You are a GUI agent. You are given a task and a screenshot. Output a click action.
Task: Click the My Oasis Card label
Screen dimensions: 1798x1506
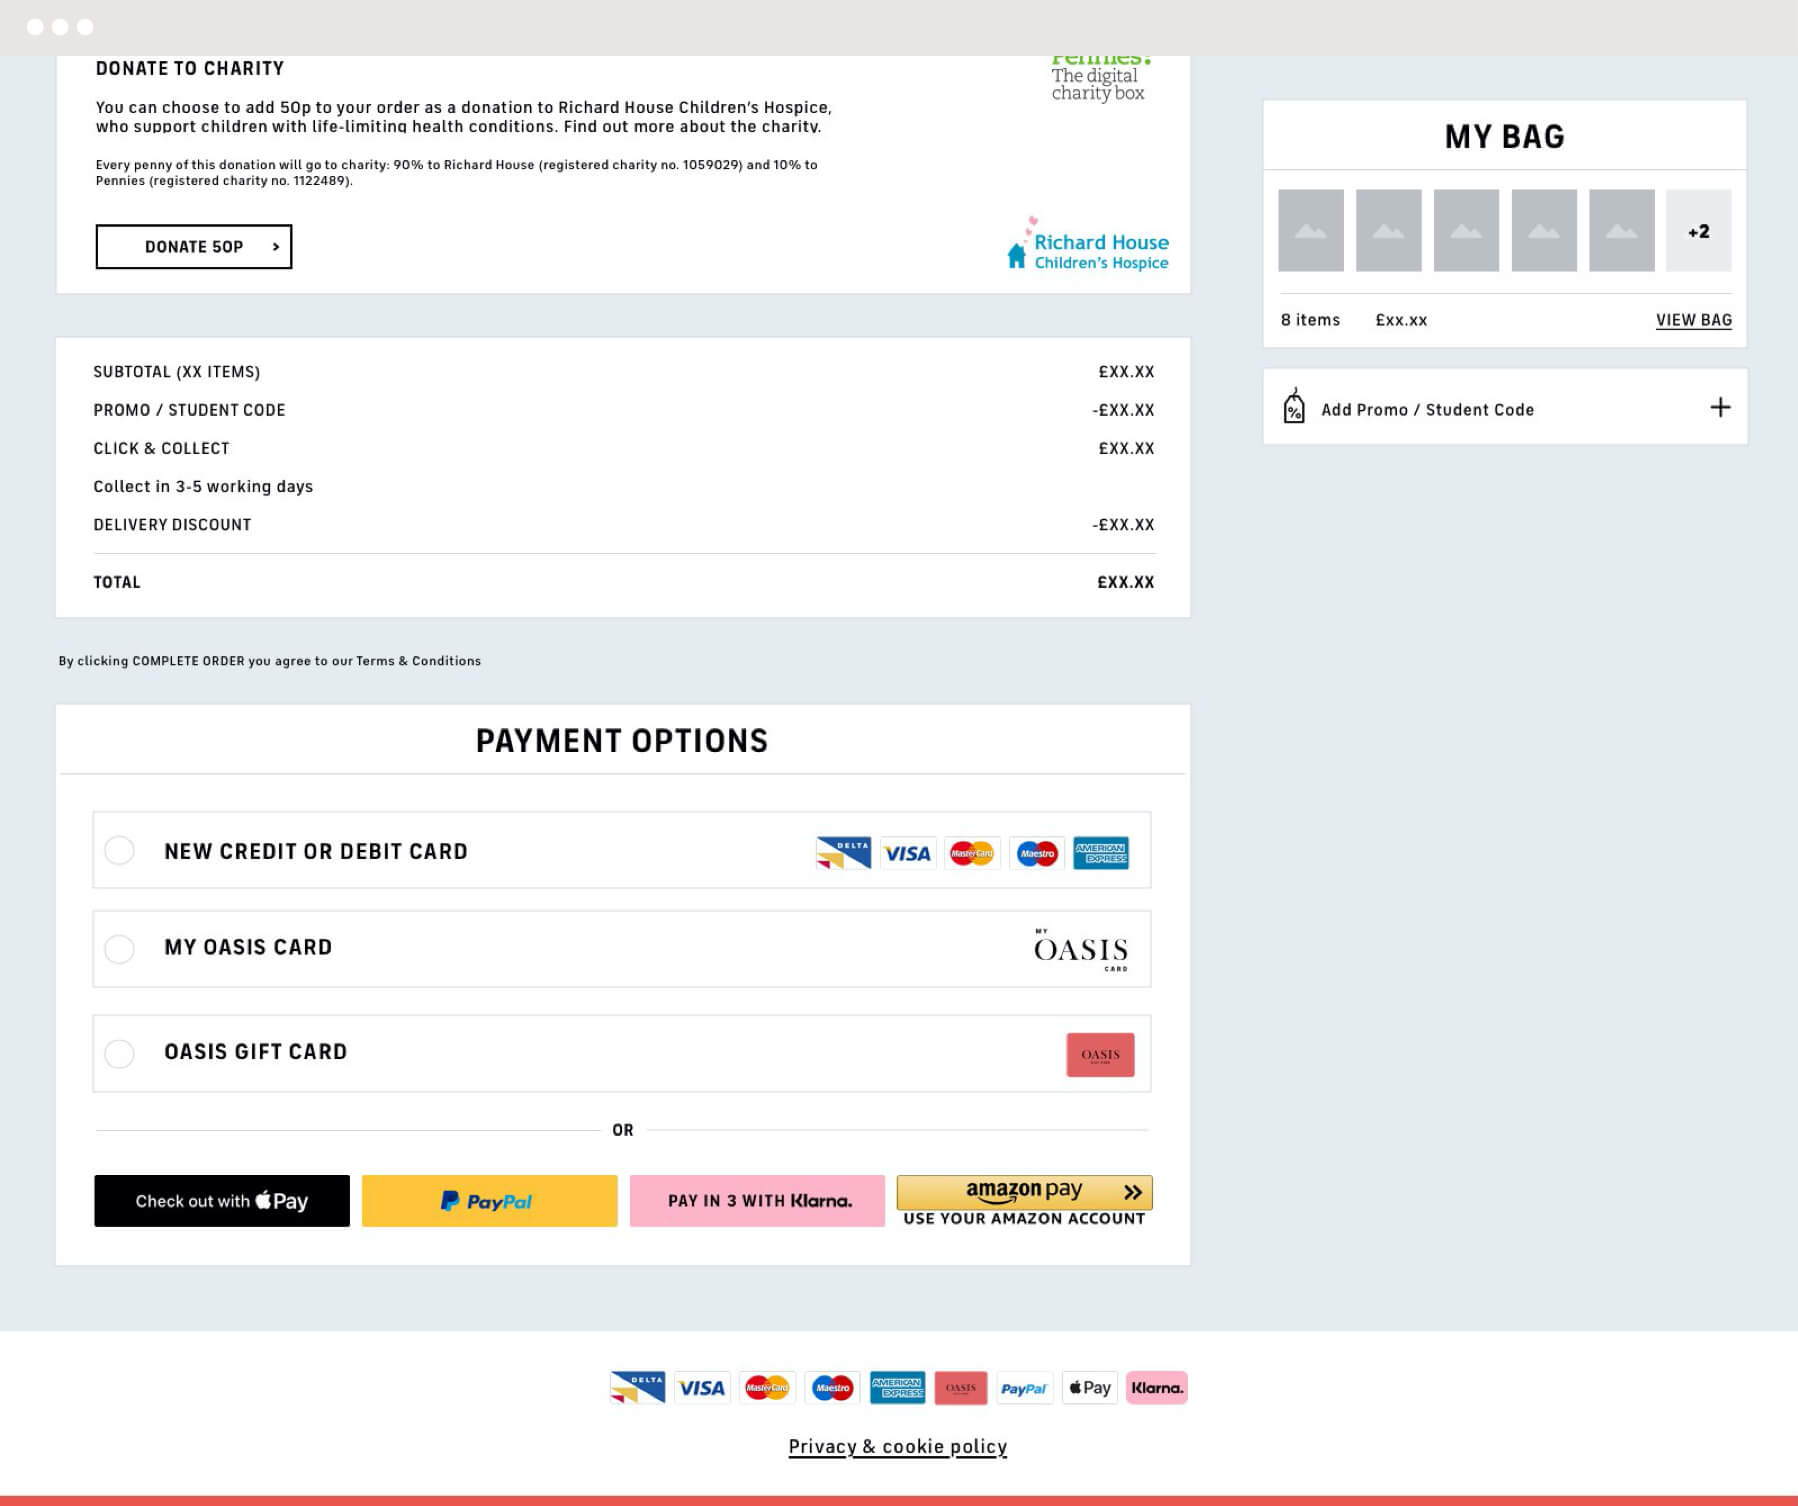pyautogui.click(x=248, y=947)
